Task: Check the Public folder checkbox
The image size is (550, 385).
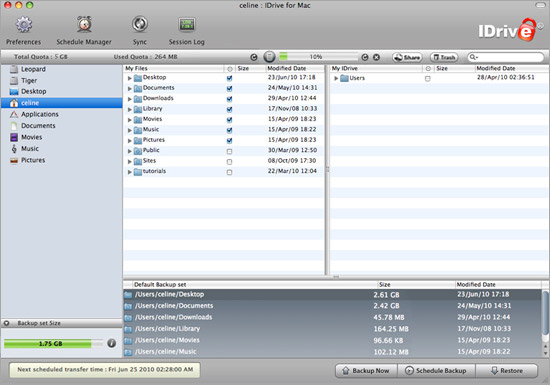Action: point(229,151)
